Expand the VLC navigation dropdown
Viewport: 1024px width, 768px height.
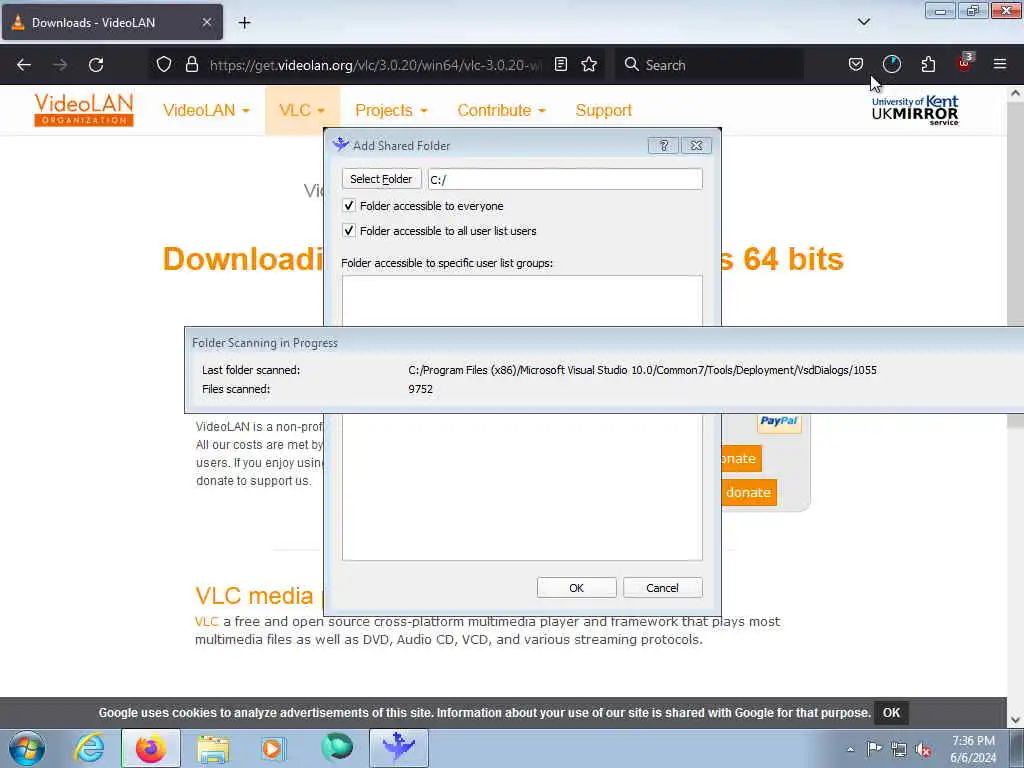click(302, 110)
